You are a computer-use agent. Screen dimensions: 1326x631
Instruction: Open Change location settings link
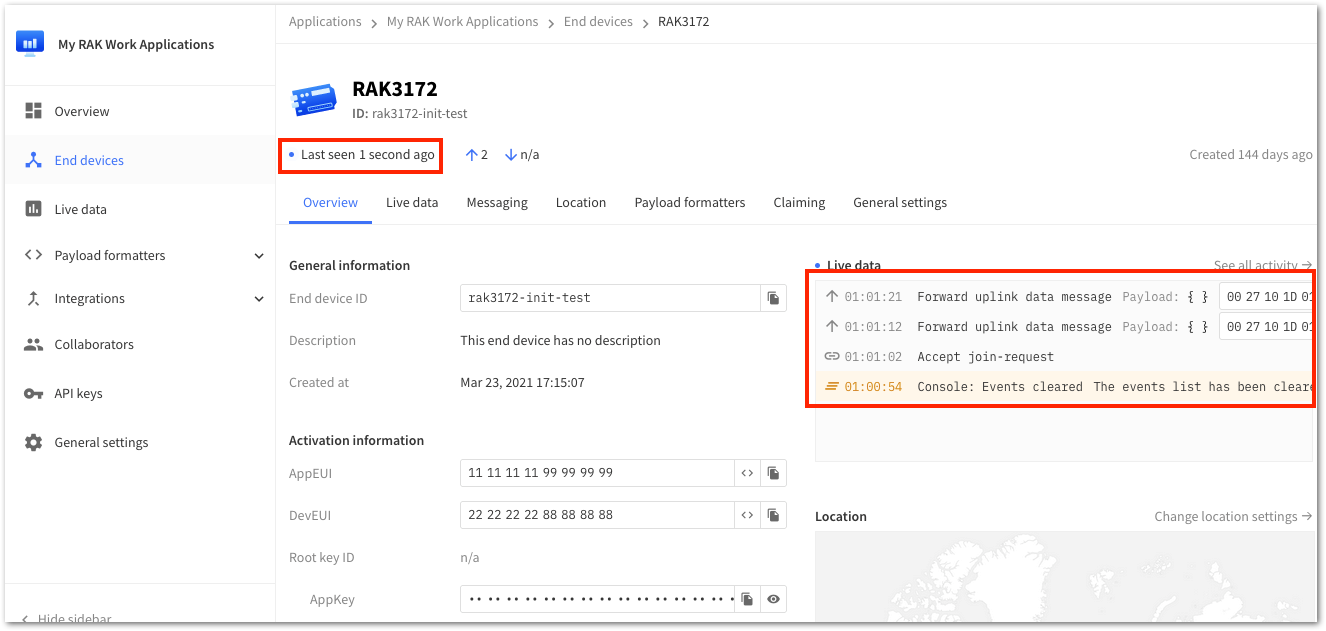click(x=1233, y=516)
